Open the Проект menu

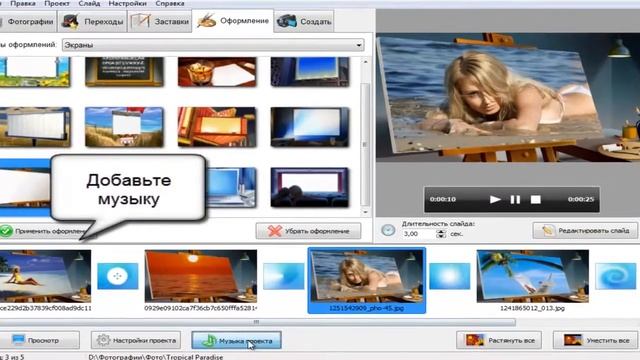57,3
